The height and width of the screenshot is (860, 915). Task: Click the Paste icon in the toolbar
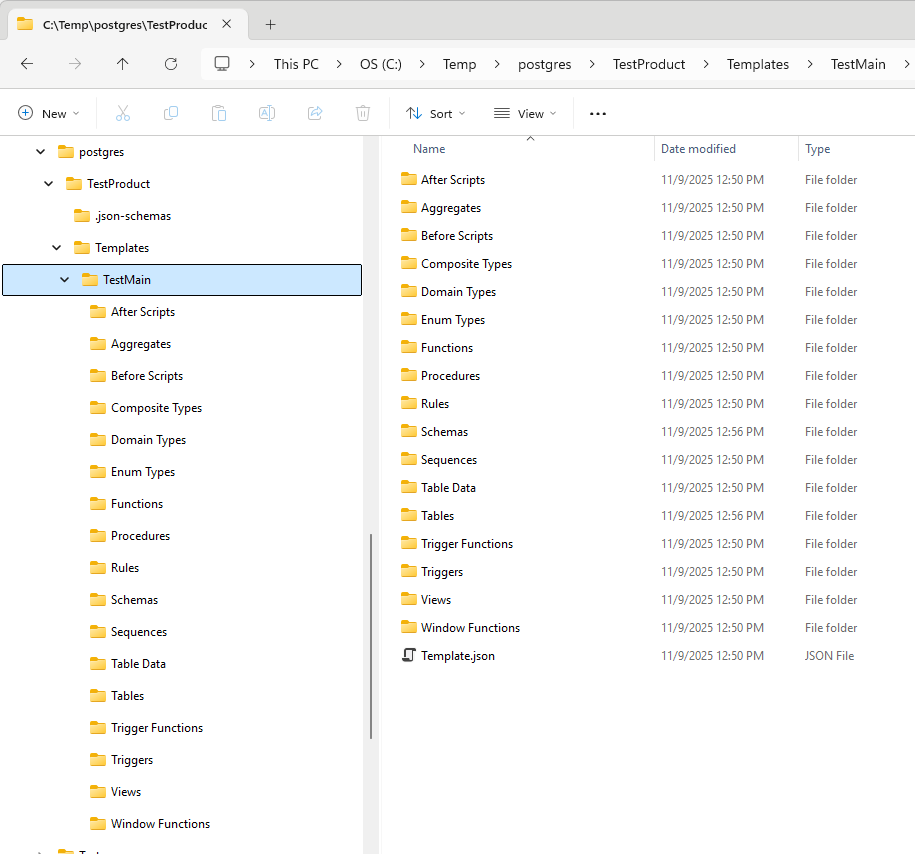click(x=218, y=113)
